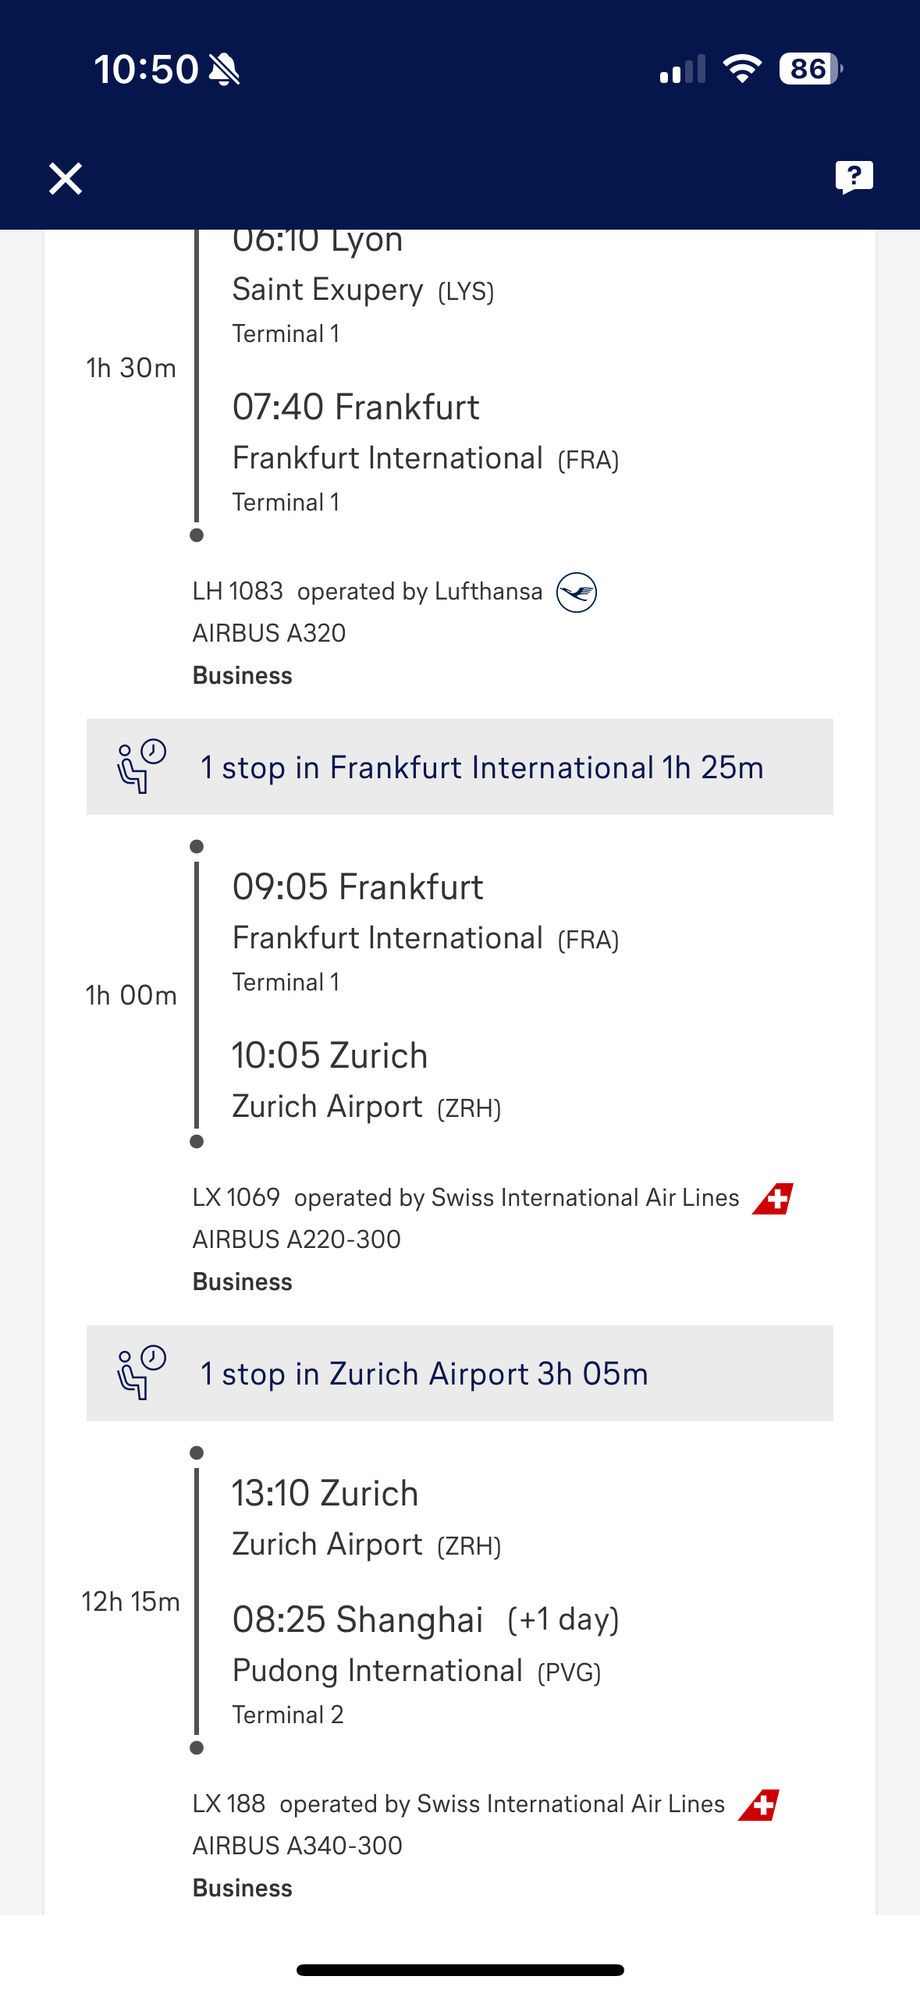Tap AIRBUS A340-300 aircraft text

(x=297, y=1845)
